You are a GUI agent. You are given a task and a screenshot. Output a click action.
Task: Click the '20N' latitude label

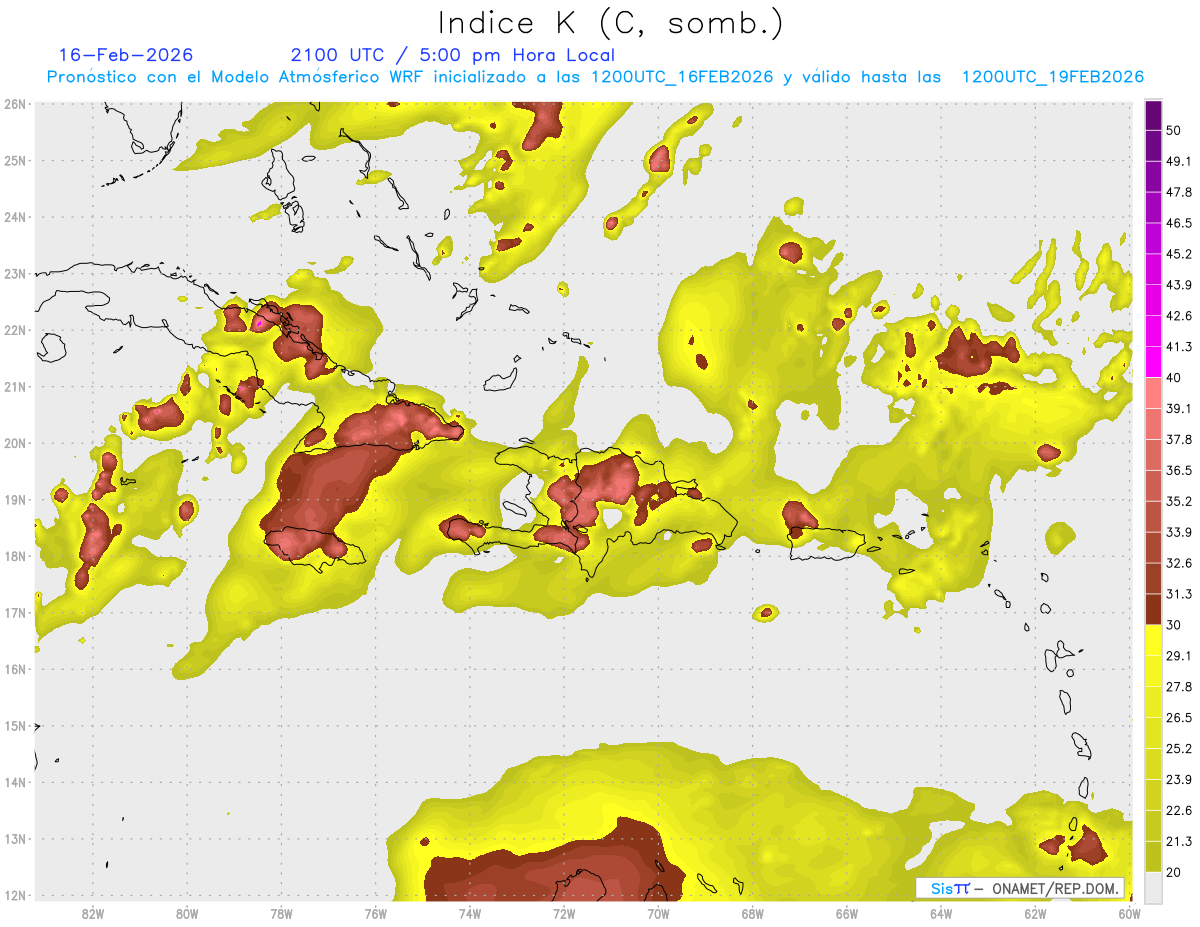click(x=15, y=443)
